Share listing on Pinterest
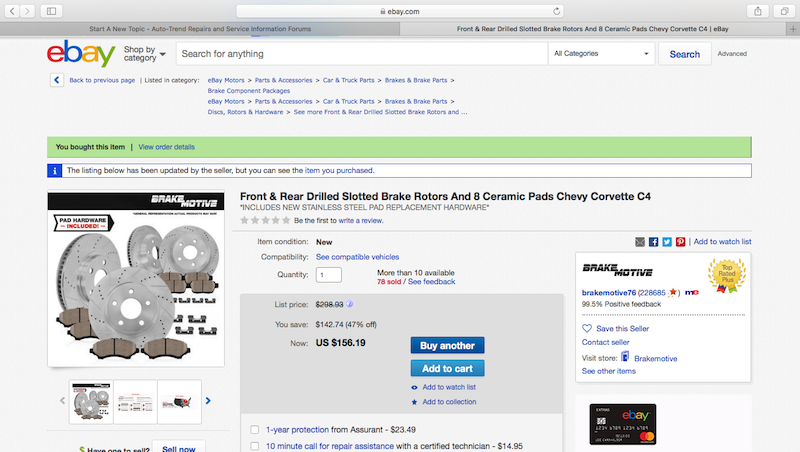Image resolution: width=800 pixels, height=452 pixels. coord(681,242)
